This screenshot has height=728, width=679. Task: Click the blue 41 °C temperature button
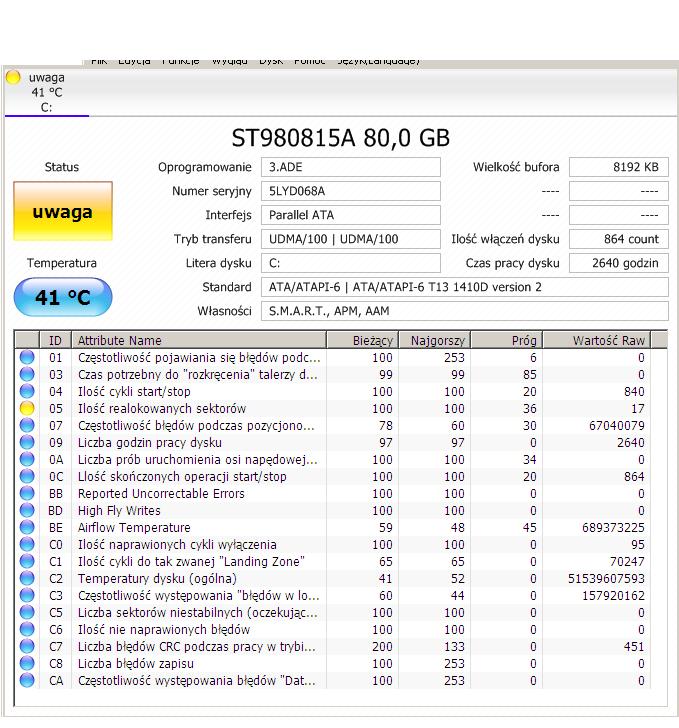(63, 297)
